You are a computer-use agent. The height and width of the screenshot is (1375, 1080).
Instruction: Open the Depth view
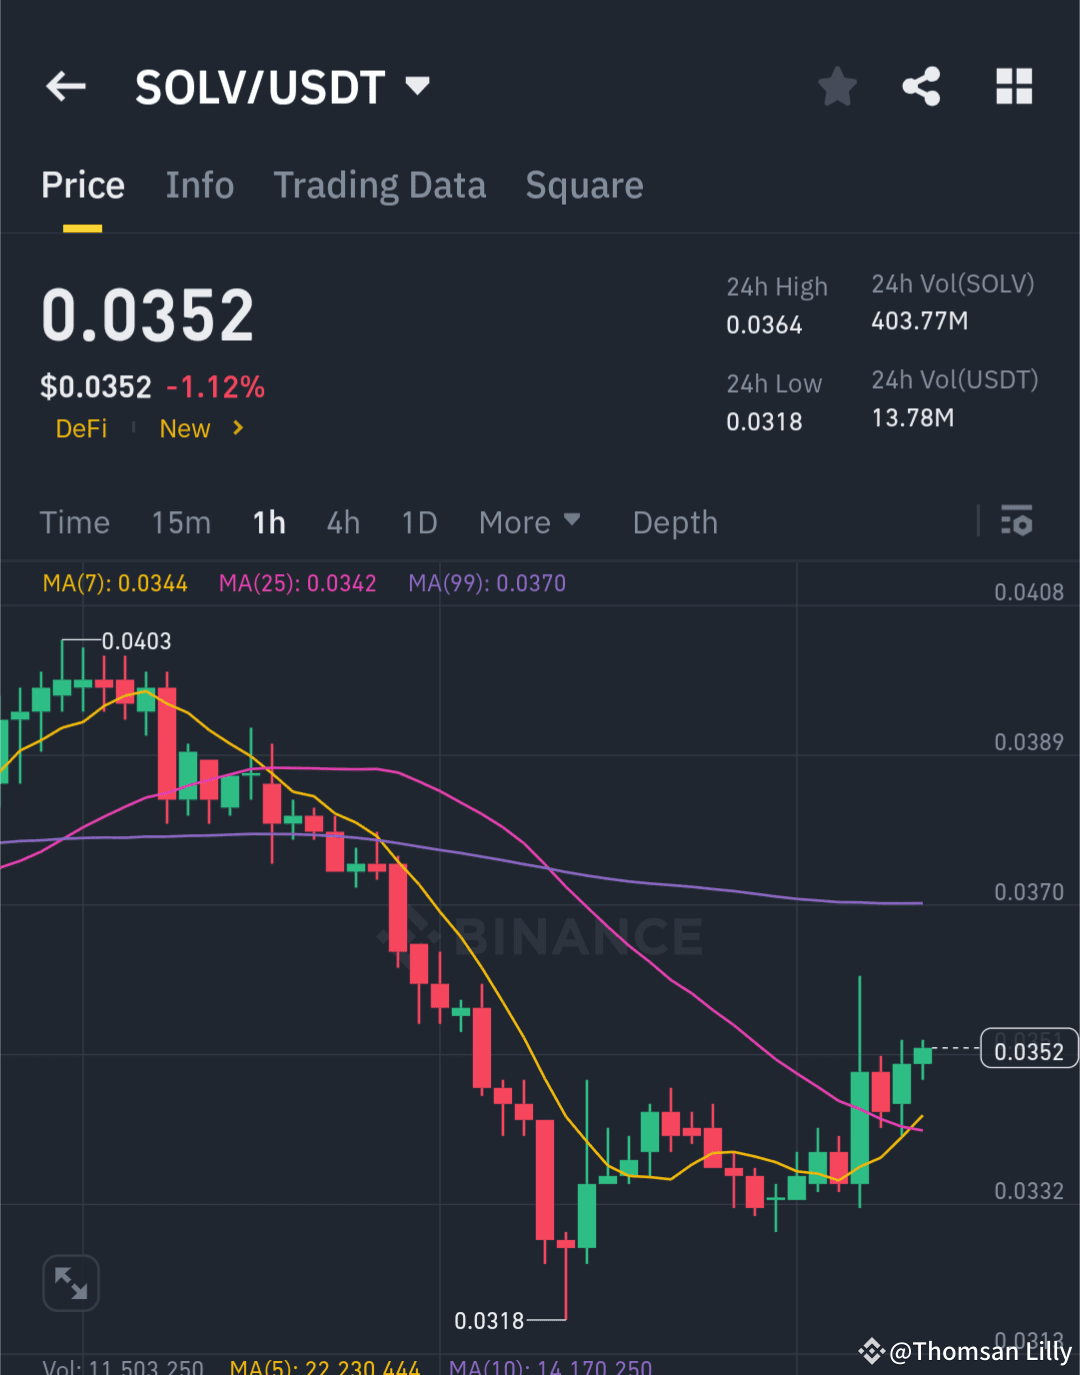675,521
